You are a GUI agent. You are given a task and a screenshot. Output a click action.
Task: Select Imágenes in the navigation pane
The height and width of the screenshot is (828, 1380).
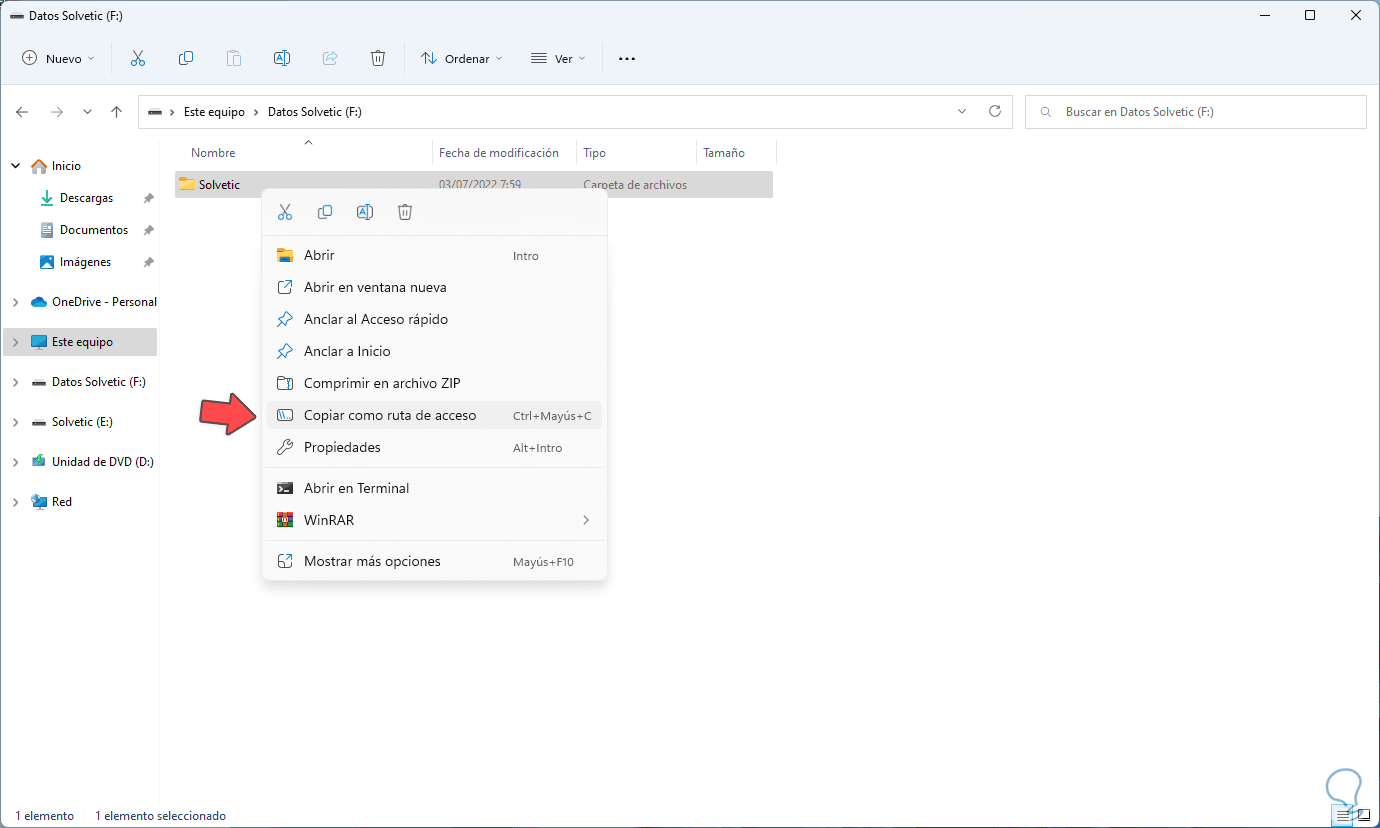(x=85, y=262)
